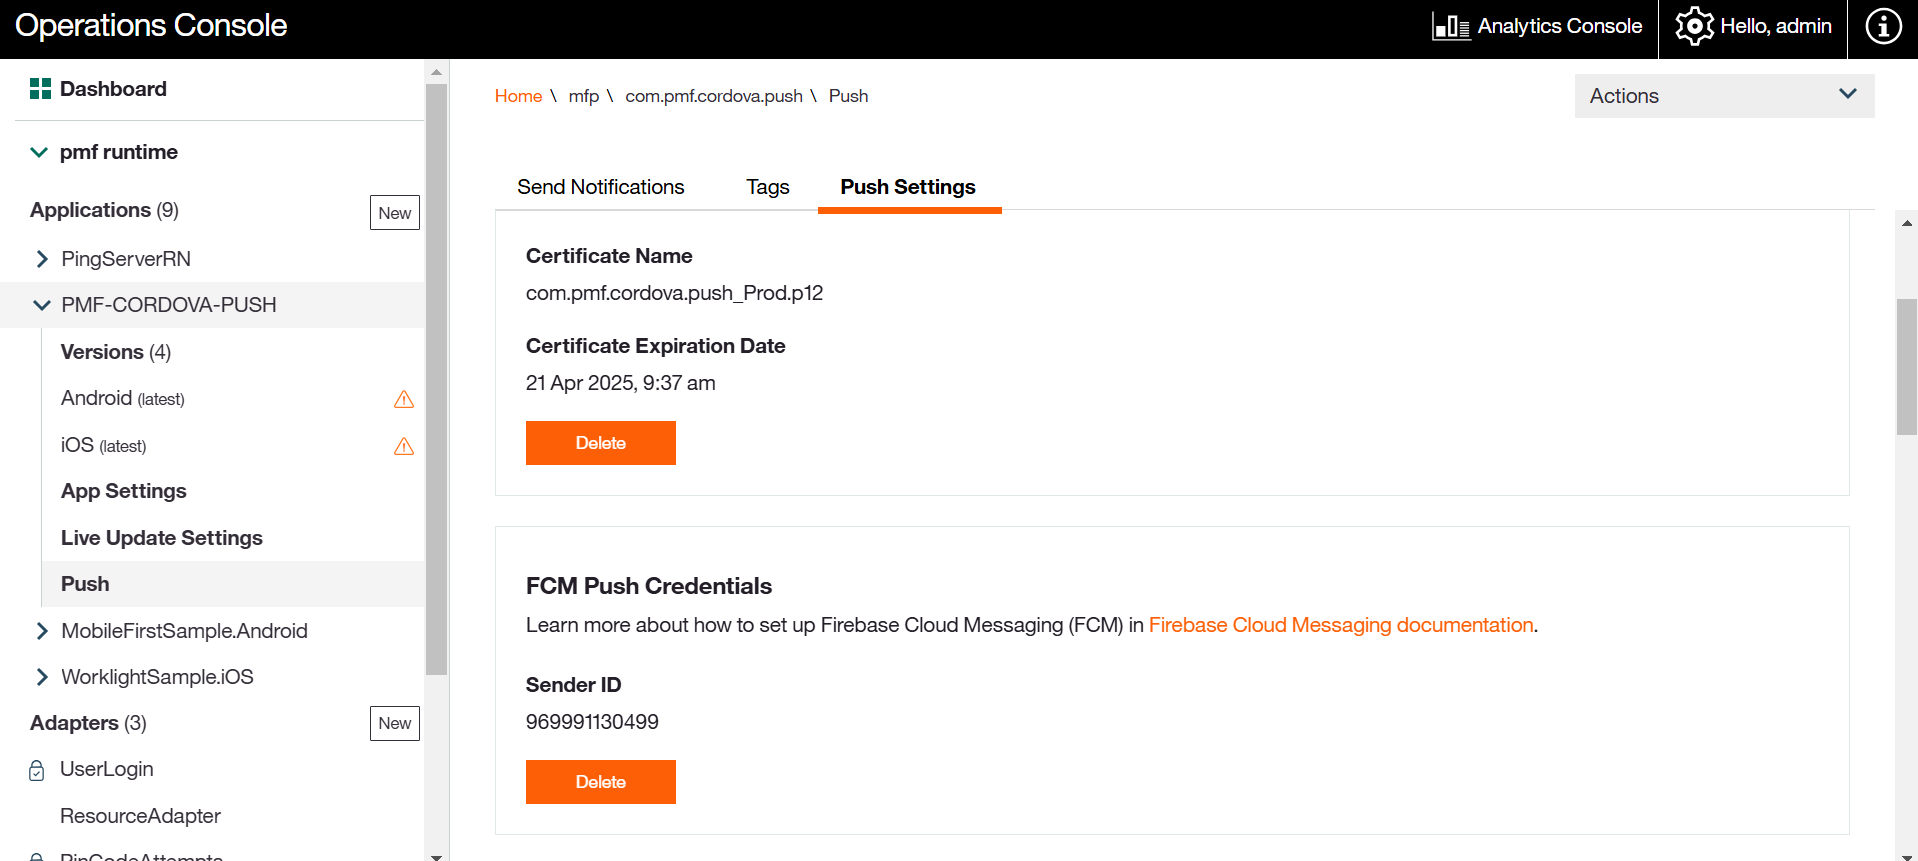Collapse the PMF-CORDOVA-PUSH application tree

click(42, 305)
